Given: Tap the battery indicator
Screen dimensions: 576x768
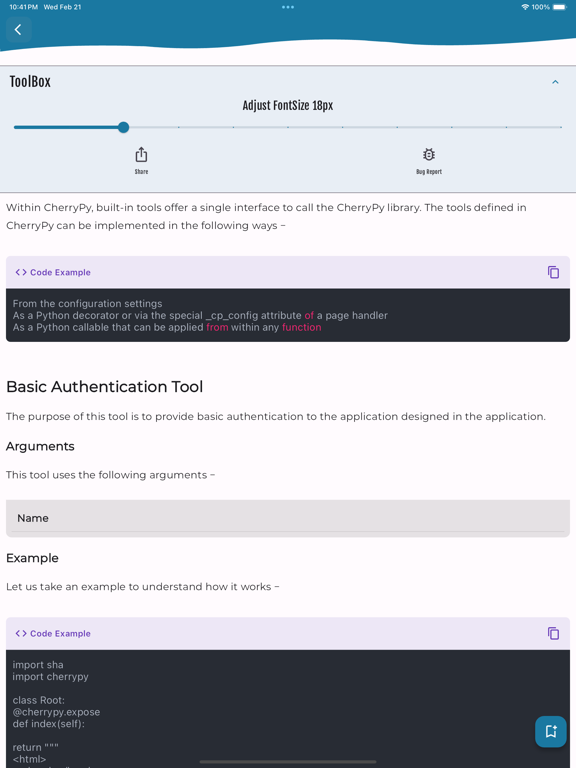Looking at the screenshot, I should tap(559, 7).
